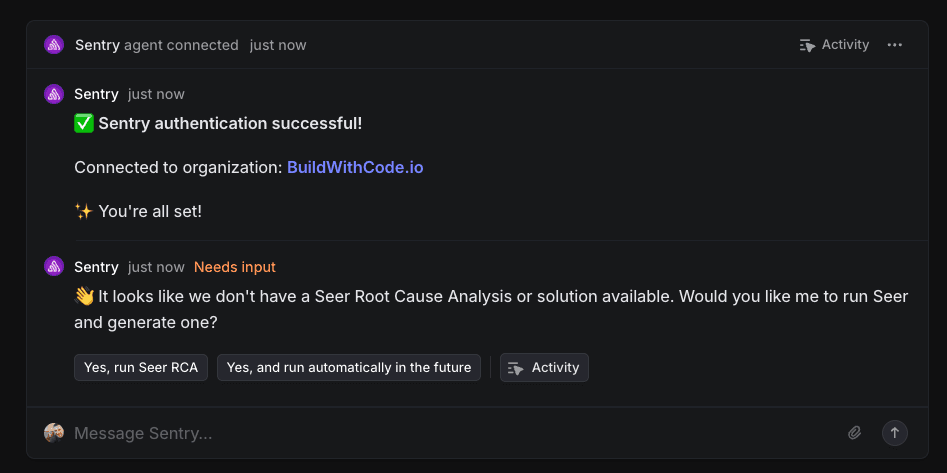Click just now timestamp in header row
Screen dimensions: 947x473
coord(278,45)
